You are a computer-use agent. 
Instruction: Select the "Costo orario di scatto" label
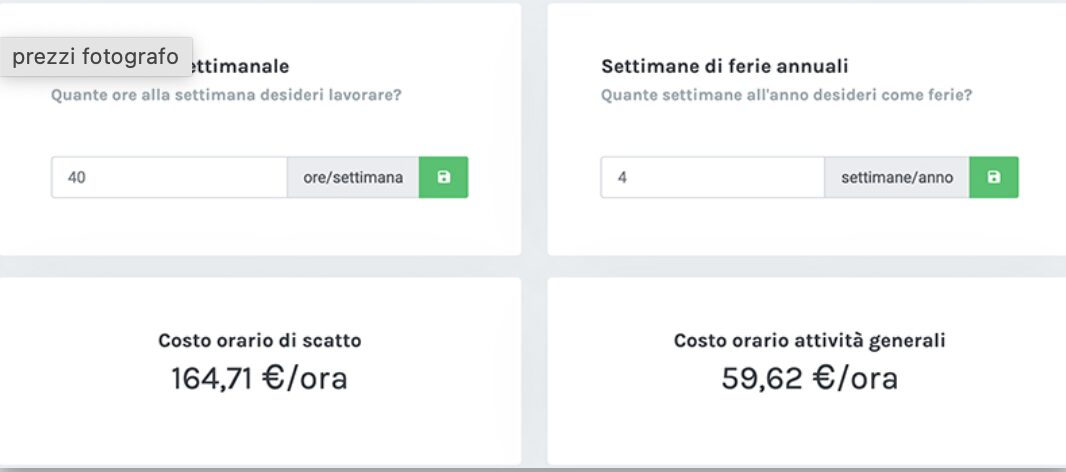260,340
